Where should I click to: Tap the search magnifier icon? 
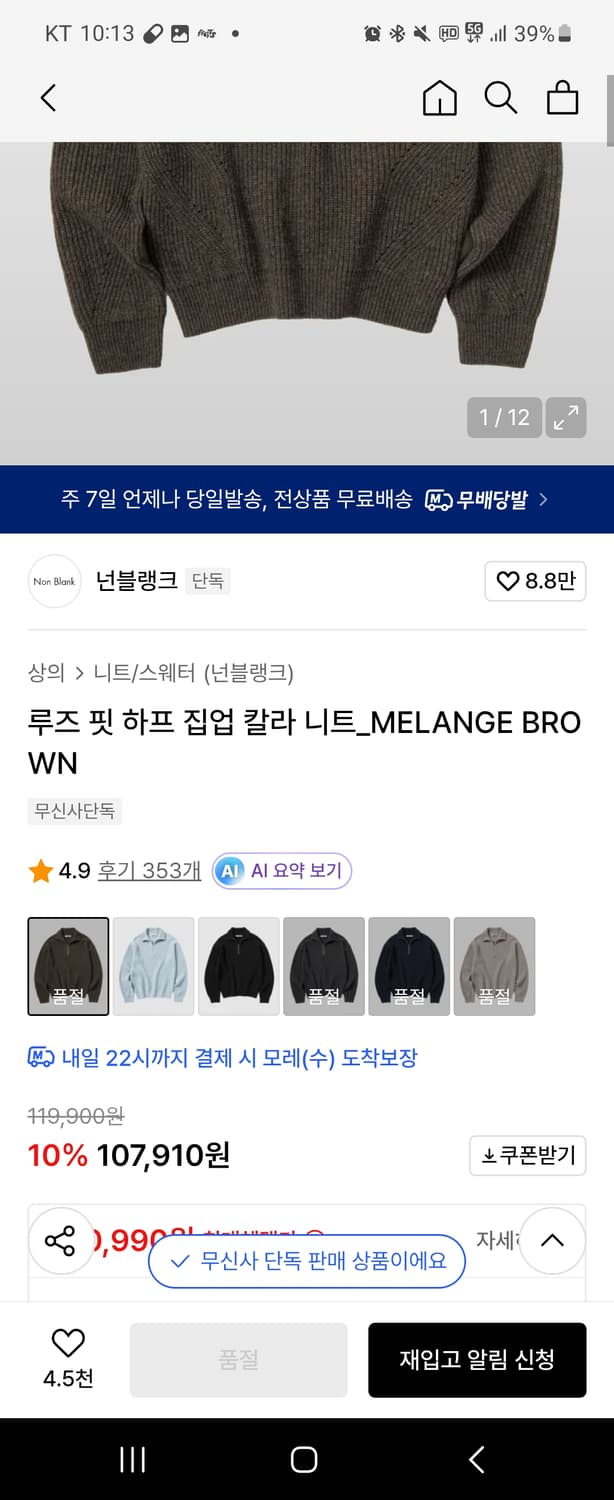500,97
